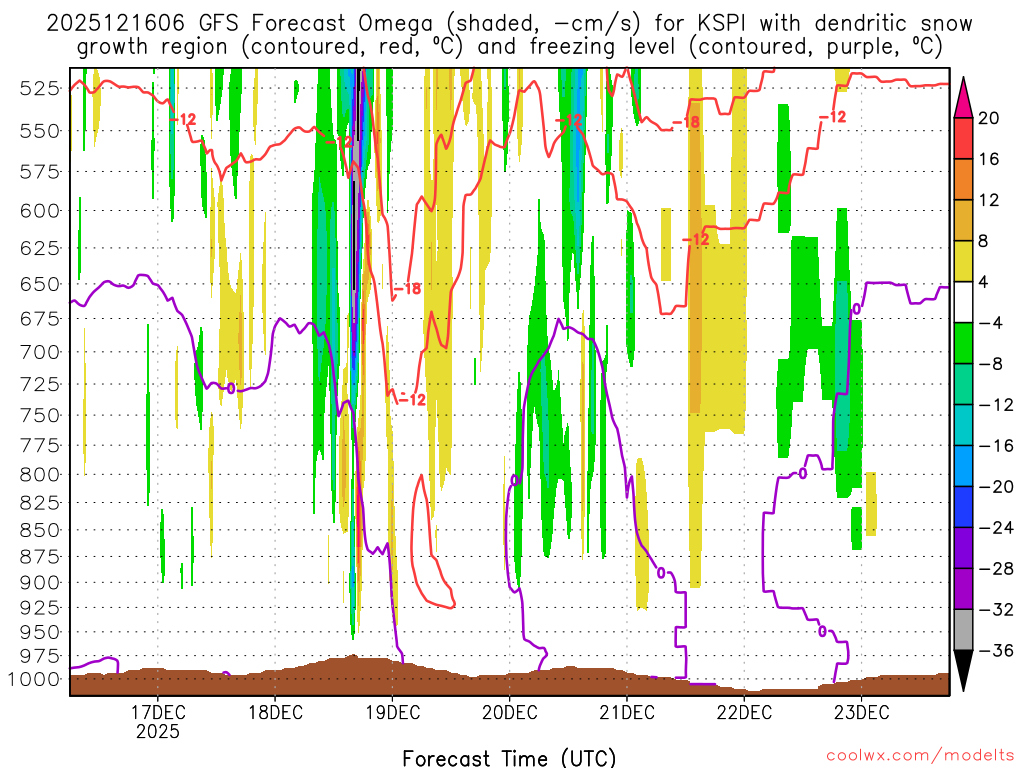Viewport: 1024px width, 768px height.
Task: Select the gray swatch in the colorbar
Action: tap(964, 630)
